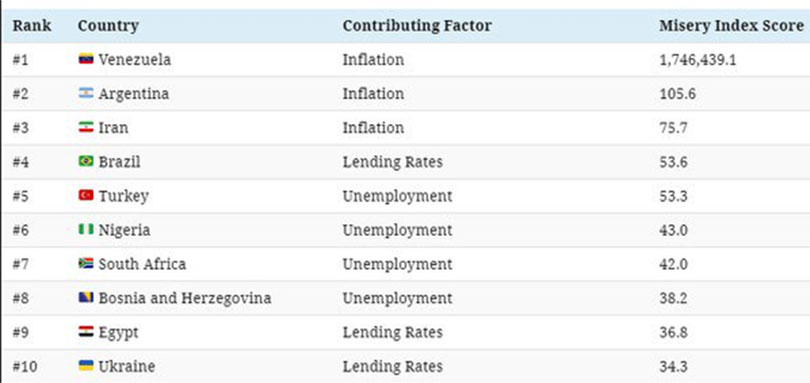Sort by the Country column header
Image resolution: width=810 pixels, height=383 pixels.
pos(108,26)
